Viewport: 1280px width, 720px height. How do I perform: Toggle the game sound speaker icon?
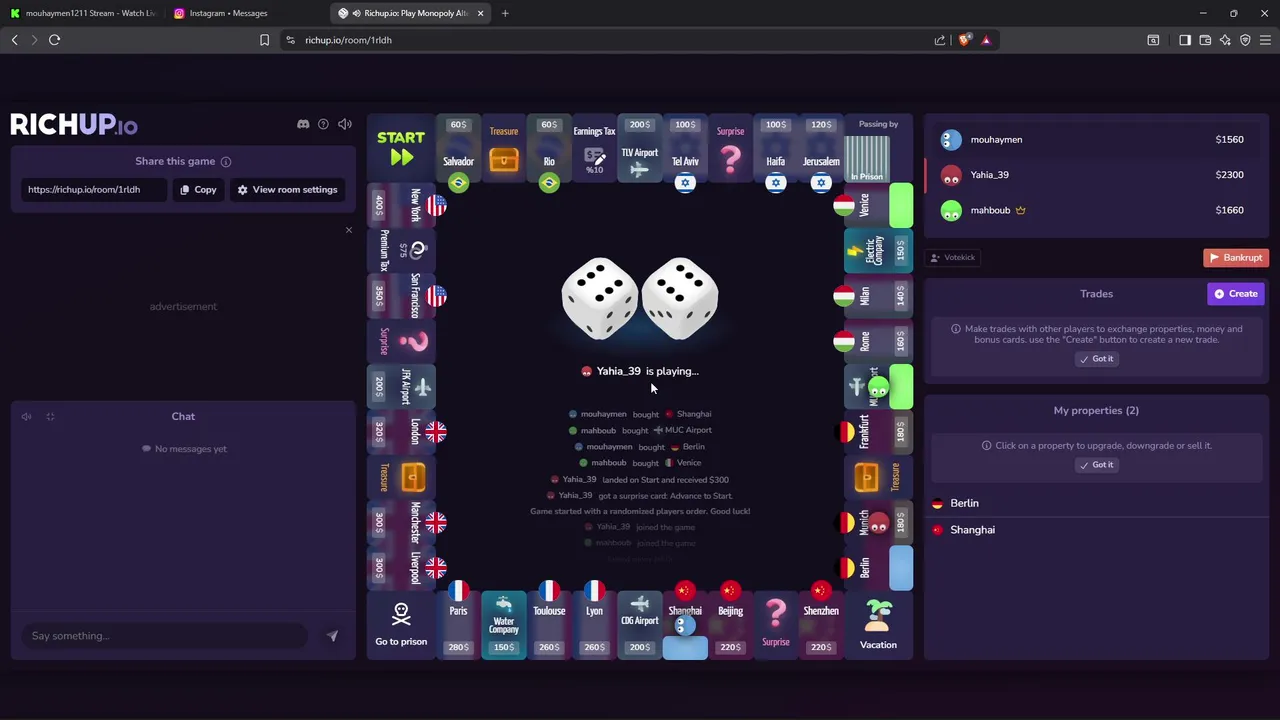344,124
